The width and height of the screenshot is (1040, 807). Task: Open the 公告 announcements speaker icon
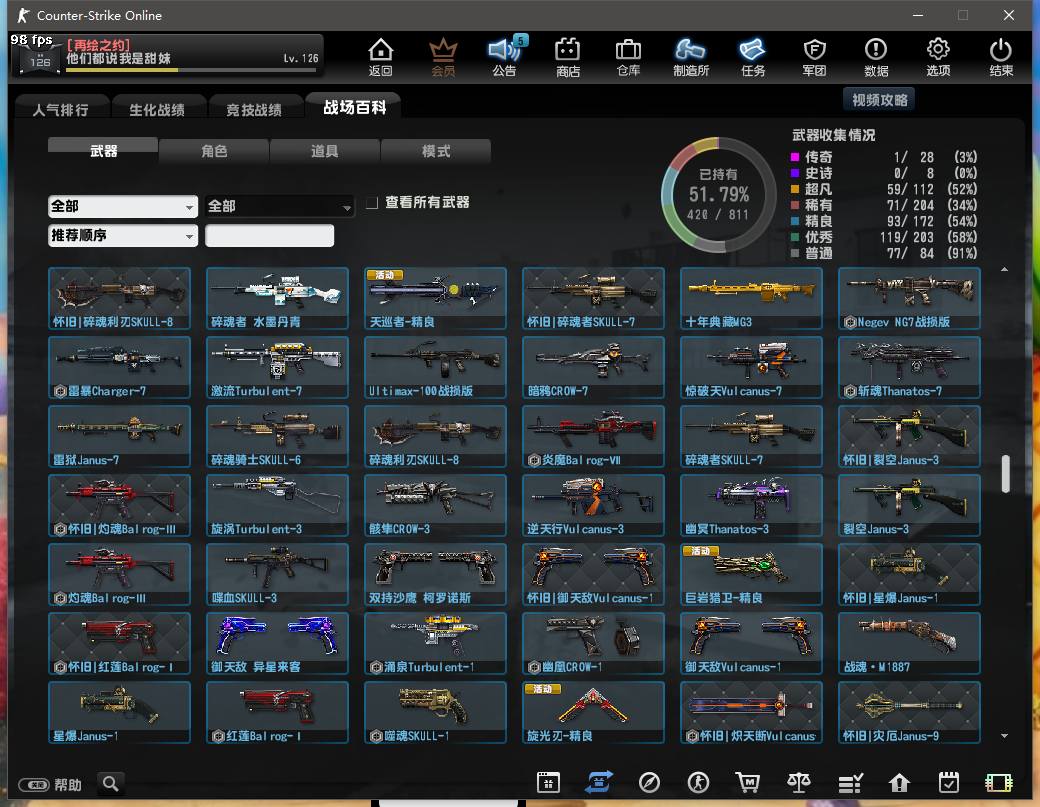click(505, 56)
